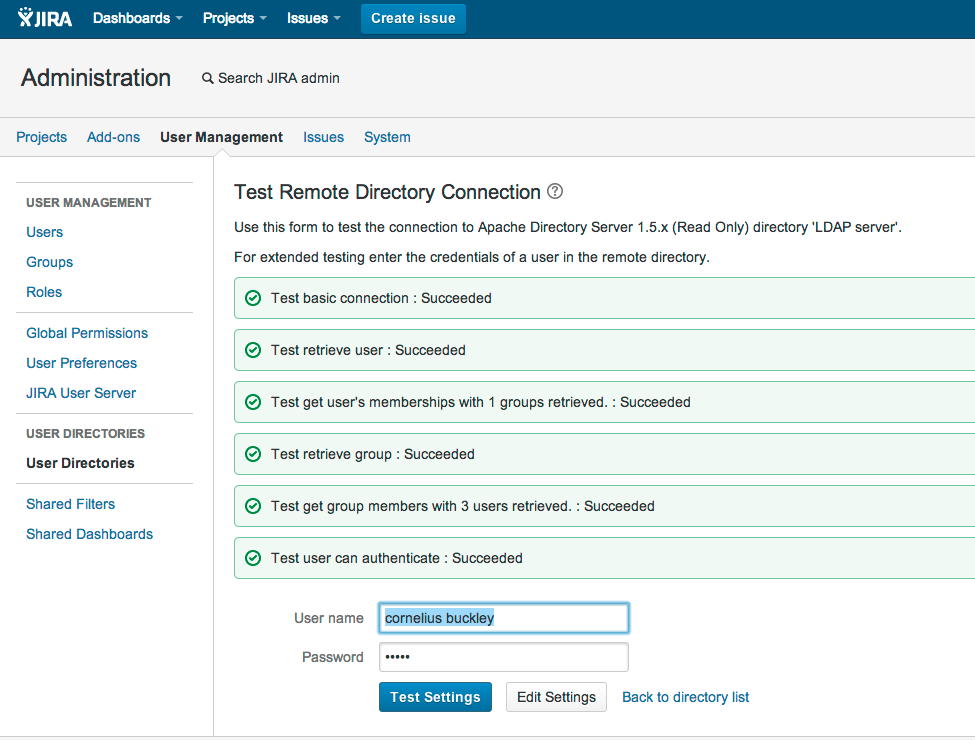Click Back to directory list link

(x=685, y=697)
